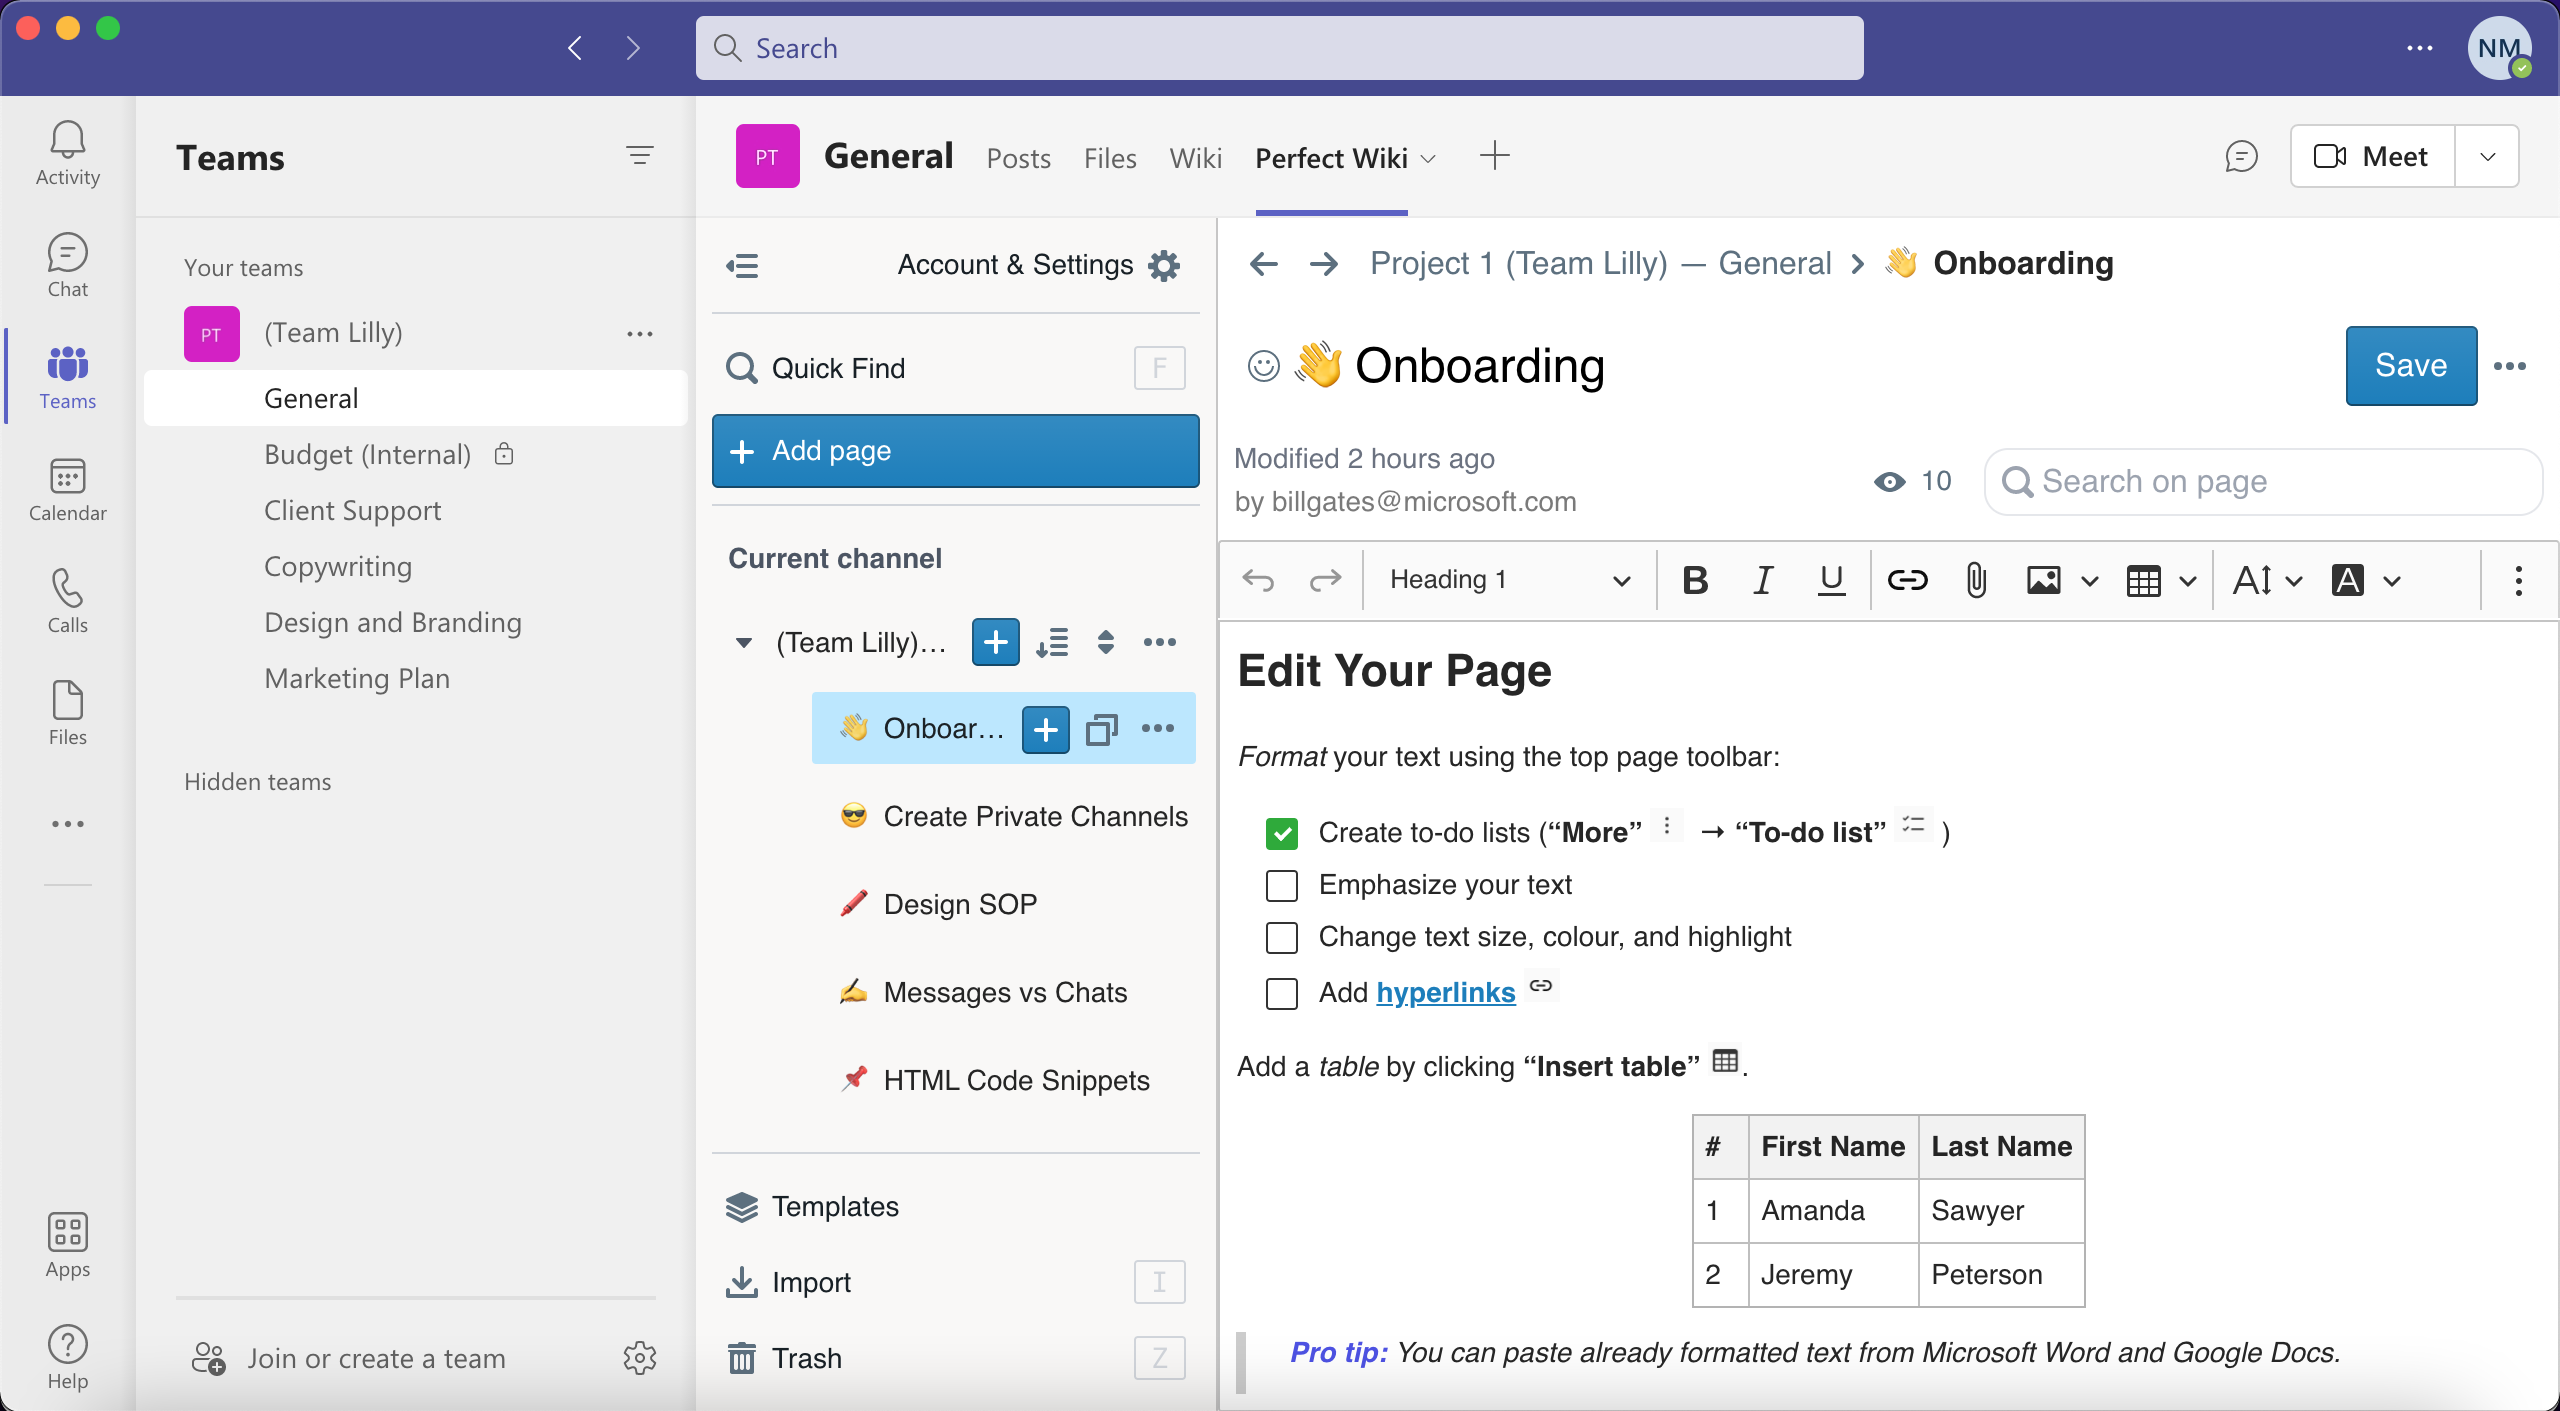The width and height of the screenshot is (2560, 1411).
Task: Open the Design SOP page
Action: pyautogui.click(x=959, y=904)
